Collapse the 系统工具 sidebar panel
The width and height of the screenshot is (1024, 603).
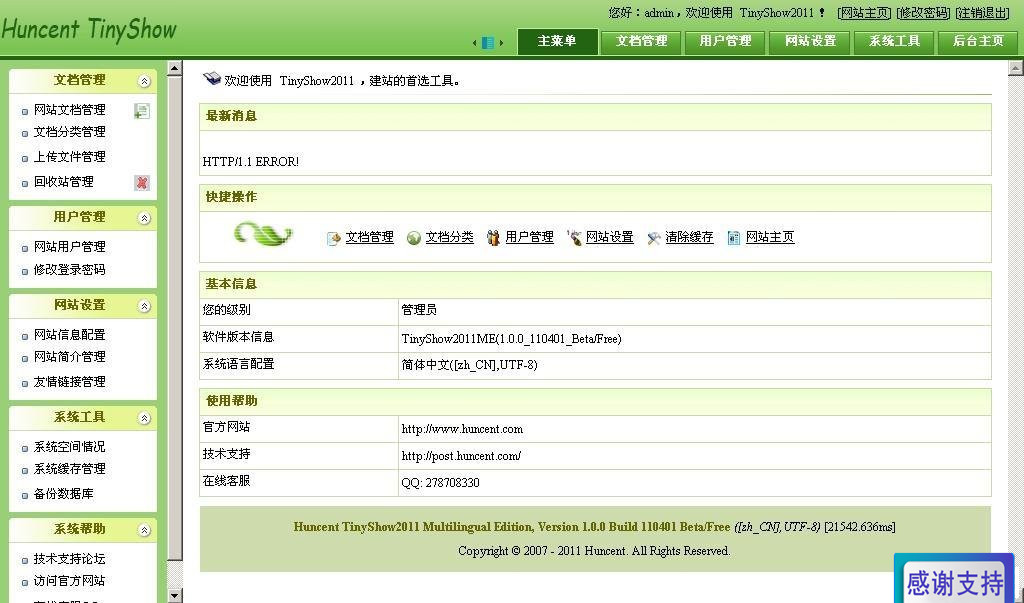[x=144, y=418]
